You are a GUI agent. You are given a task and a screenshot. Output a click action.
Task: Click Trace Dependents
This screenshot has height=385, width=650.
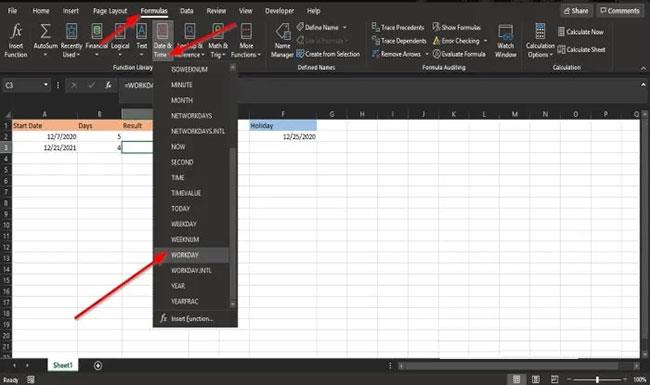click(399, 41)
